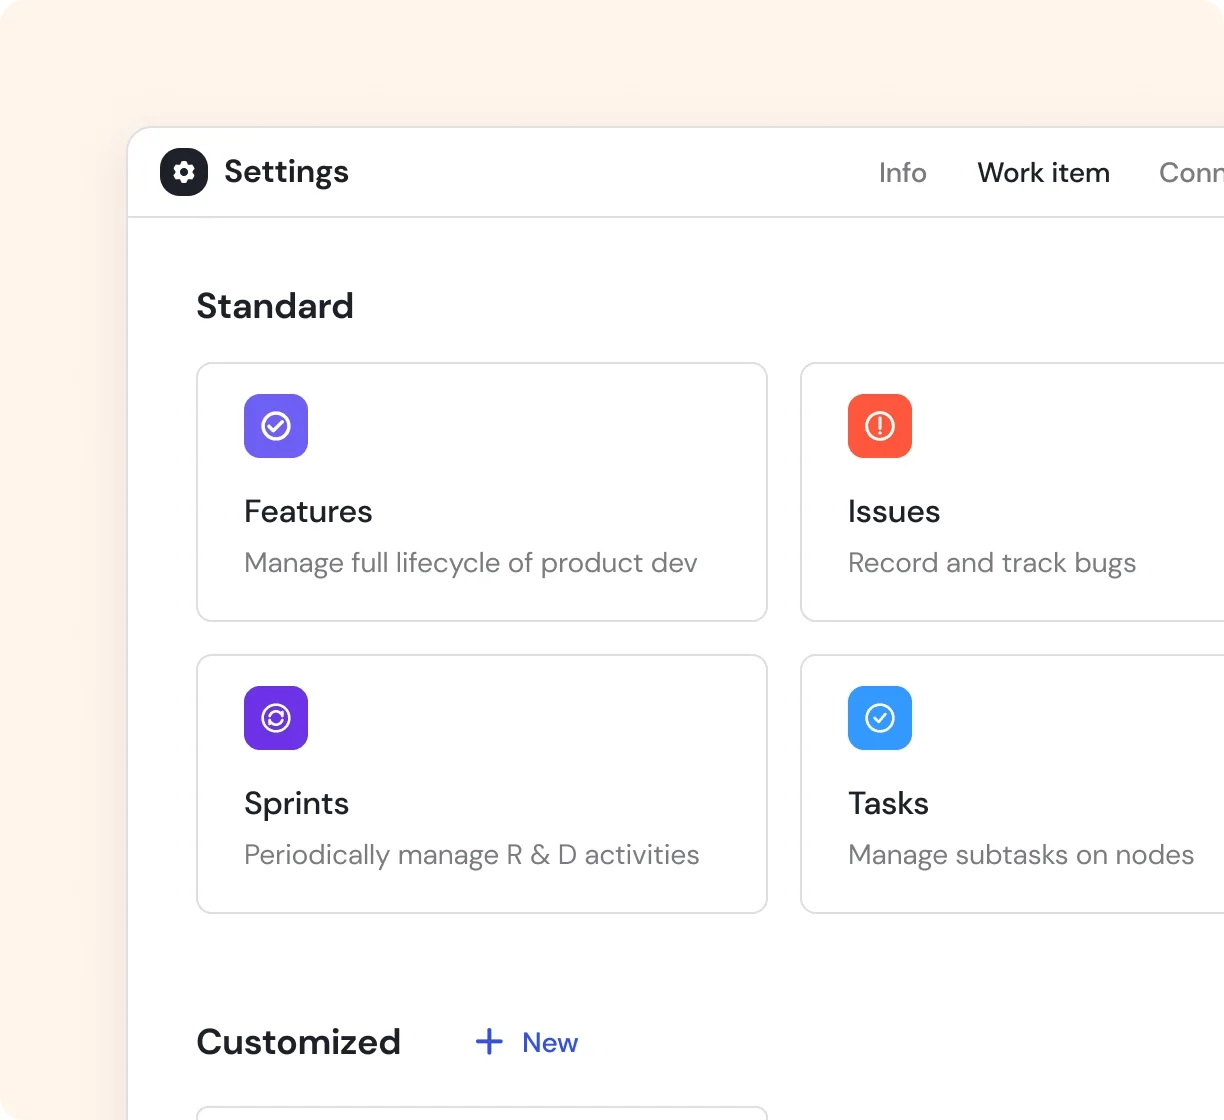Click the Settings gear icon

[184, 172]
